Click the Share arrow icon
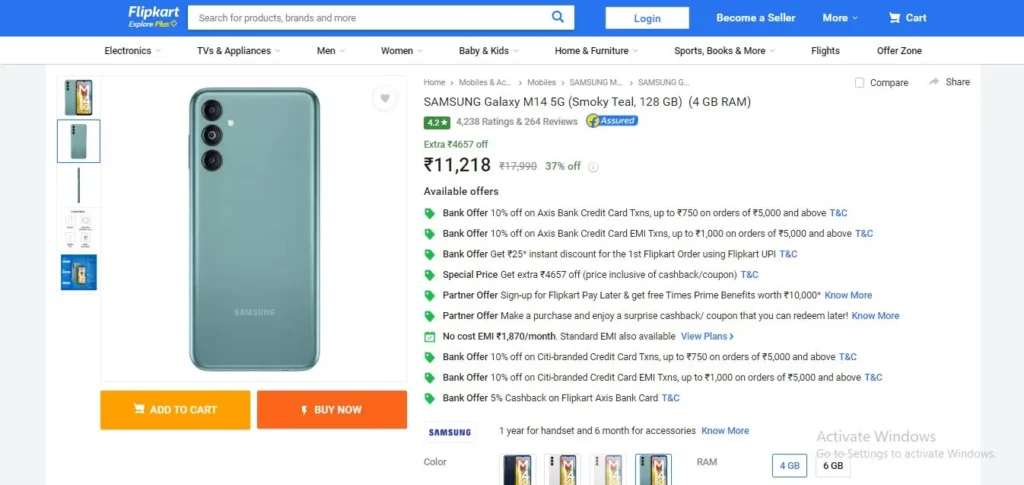This screenshot has width=1024, height=485. tap(934, 82)
